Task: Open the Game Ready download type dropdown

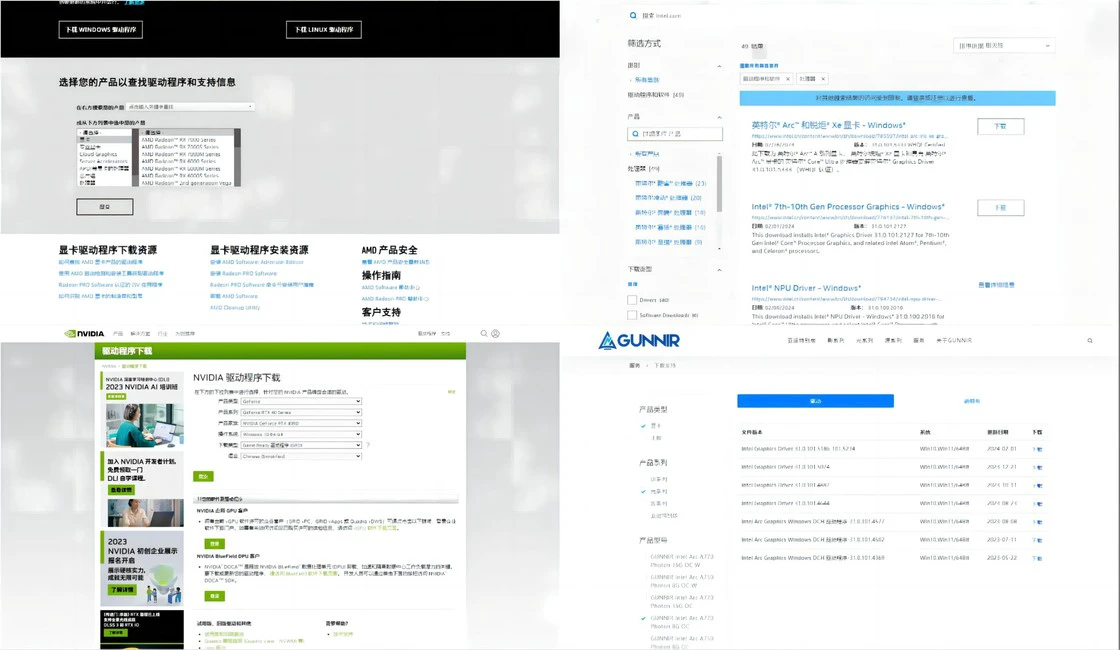Action: pos(301,445)
